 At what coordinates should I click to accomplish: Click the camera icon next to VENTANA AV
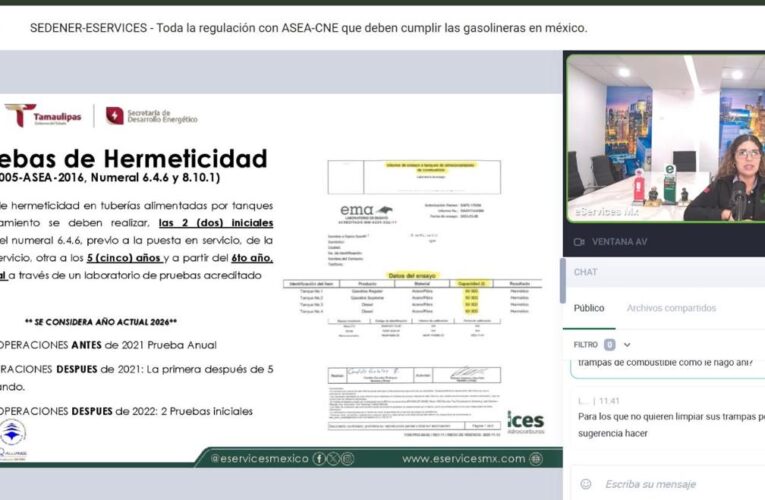coord(579,242)
